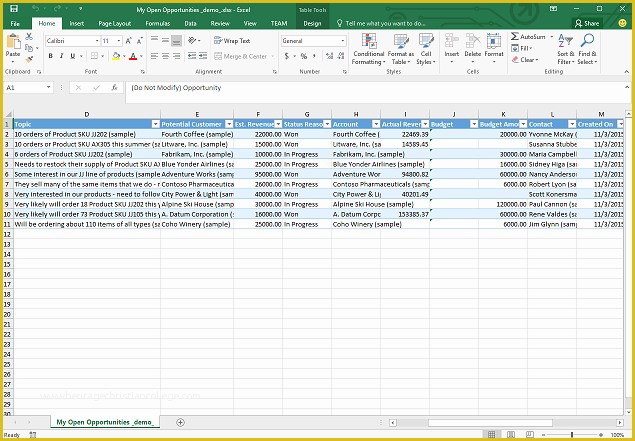Apply Orientation text rotation icon
Screen dimensions: 635x441
[192, 40]
